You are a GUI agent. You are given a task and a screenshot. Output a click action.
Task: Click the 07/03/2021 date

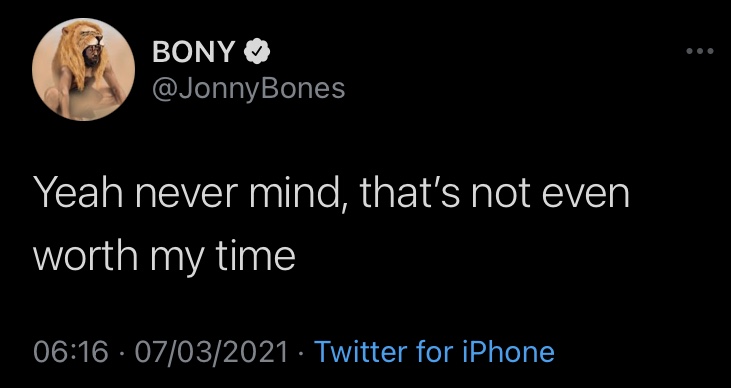pos(211,352)
